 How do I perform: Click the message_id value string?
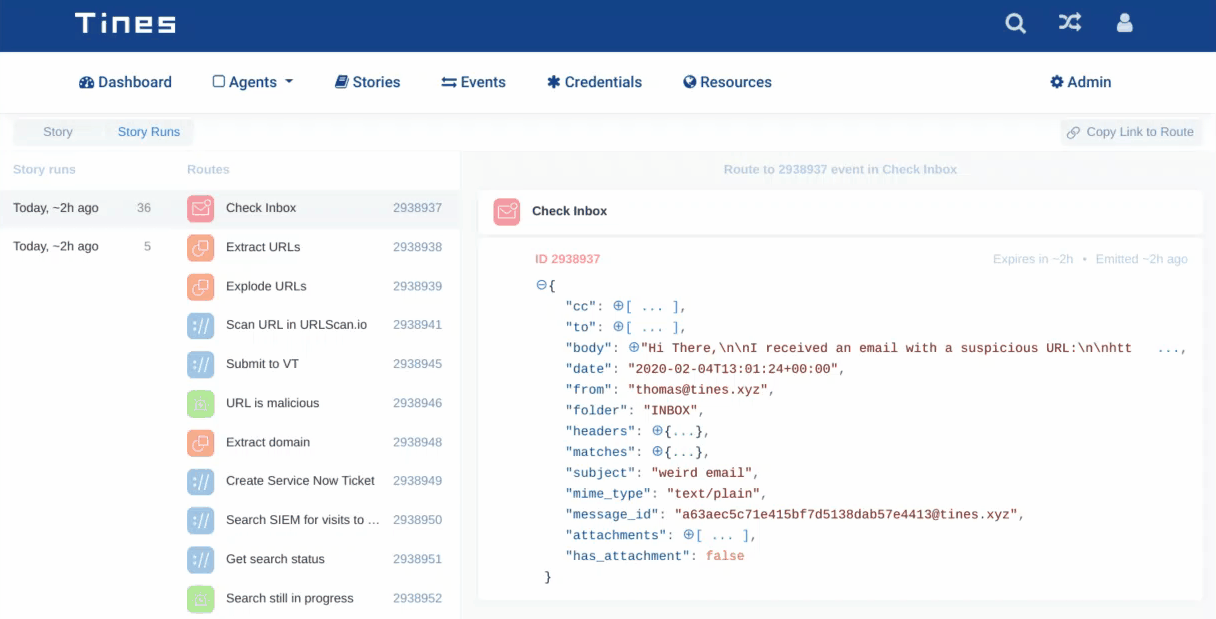pyautogui.click(x=848, y=515)
